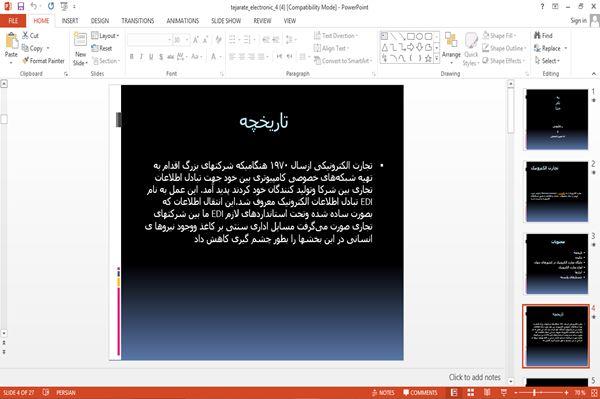The image size is (600, 399).
Task: Click the Increase Font Size icon
Action: tap(196, 40)
